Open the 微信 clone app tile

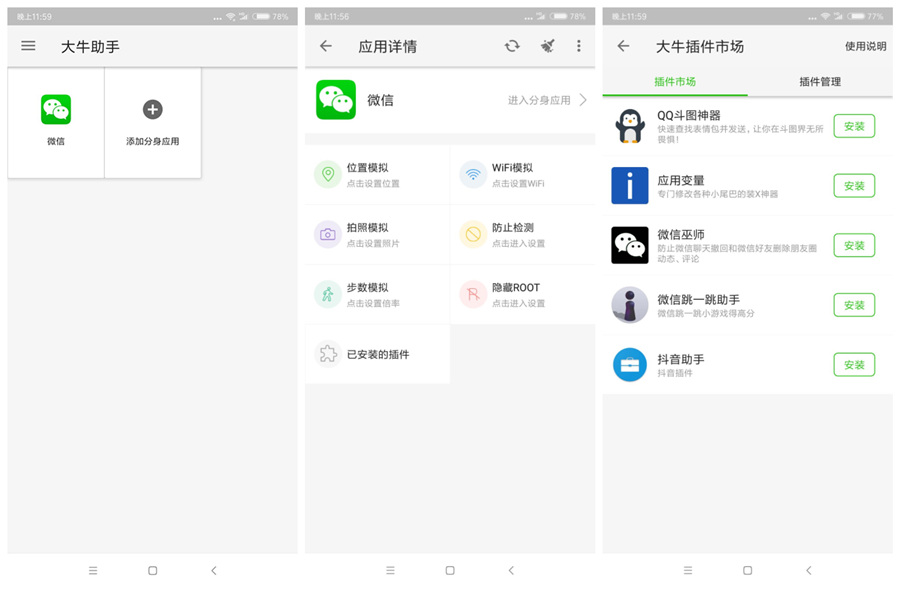pos(56,121)
